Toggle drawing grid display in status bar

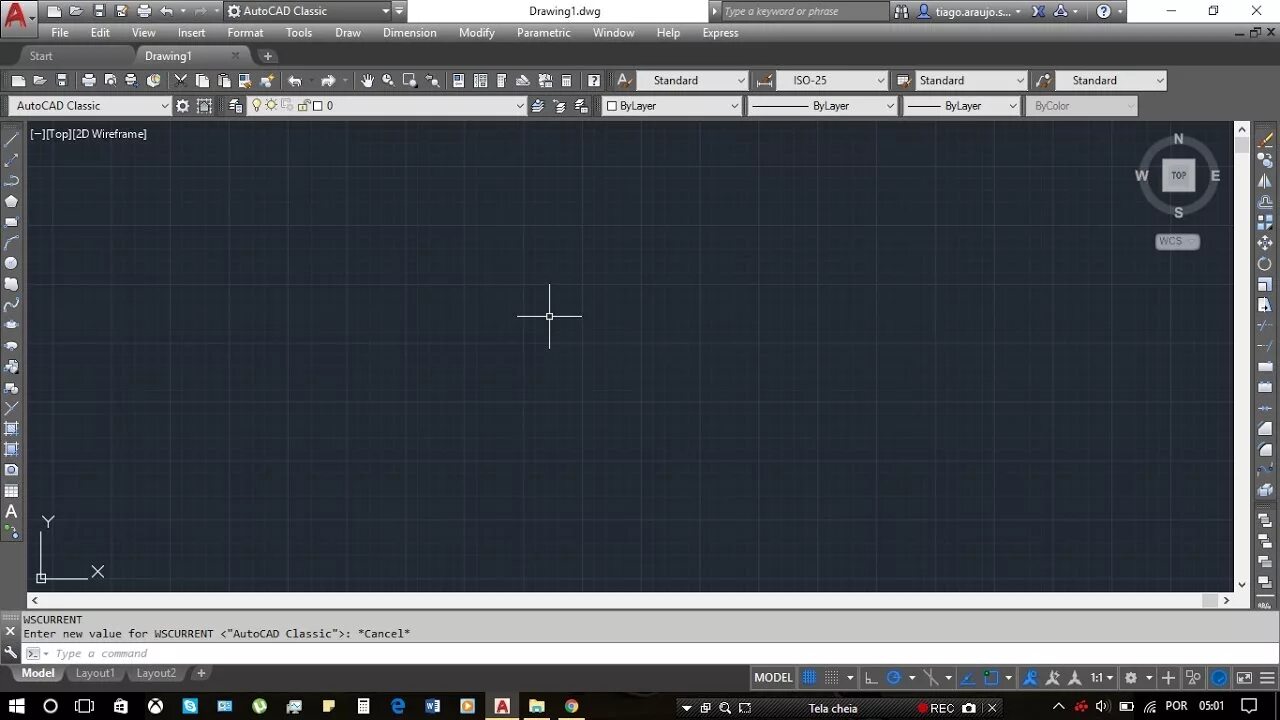pos(809,678)
